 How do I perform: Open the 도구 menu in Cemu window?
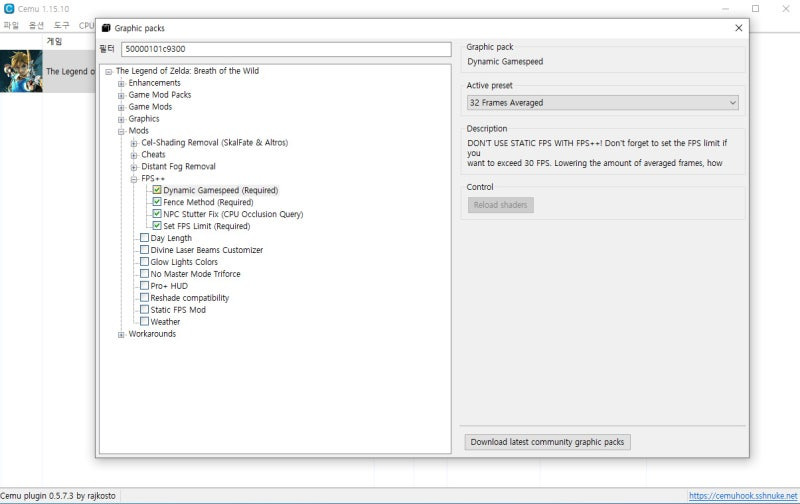click(x=61, y=25)
